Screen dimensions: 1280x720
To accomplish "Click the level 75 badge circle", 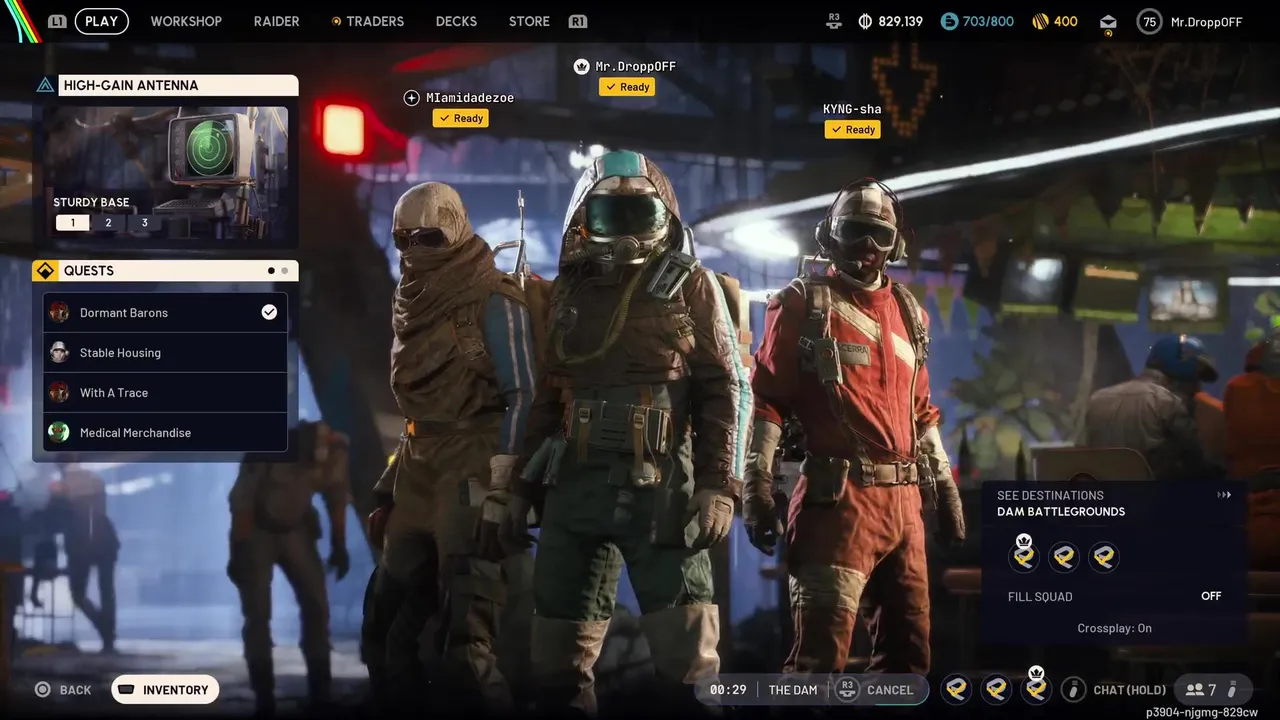I will 1150,21.
